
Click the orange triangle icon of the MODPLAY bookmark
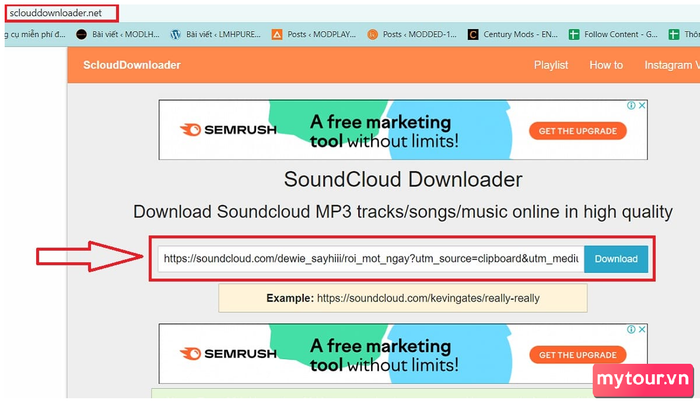click(277, 34)
